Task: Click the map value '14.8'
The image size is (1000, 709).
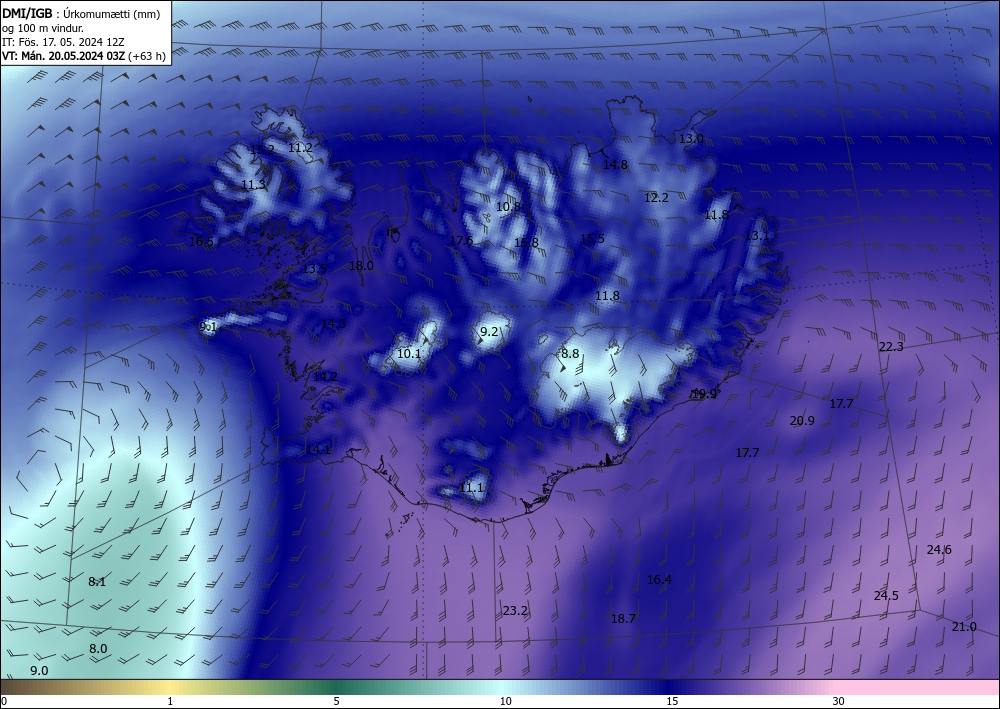Action: [615, 164]
